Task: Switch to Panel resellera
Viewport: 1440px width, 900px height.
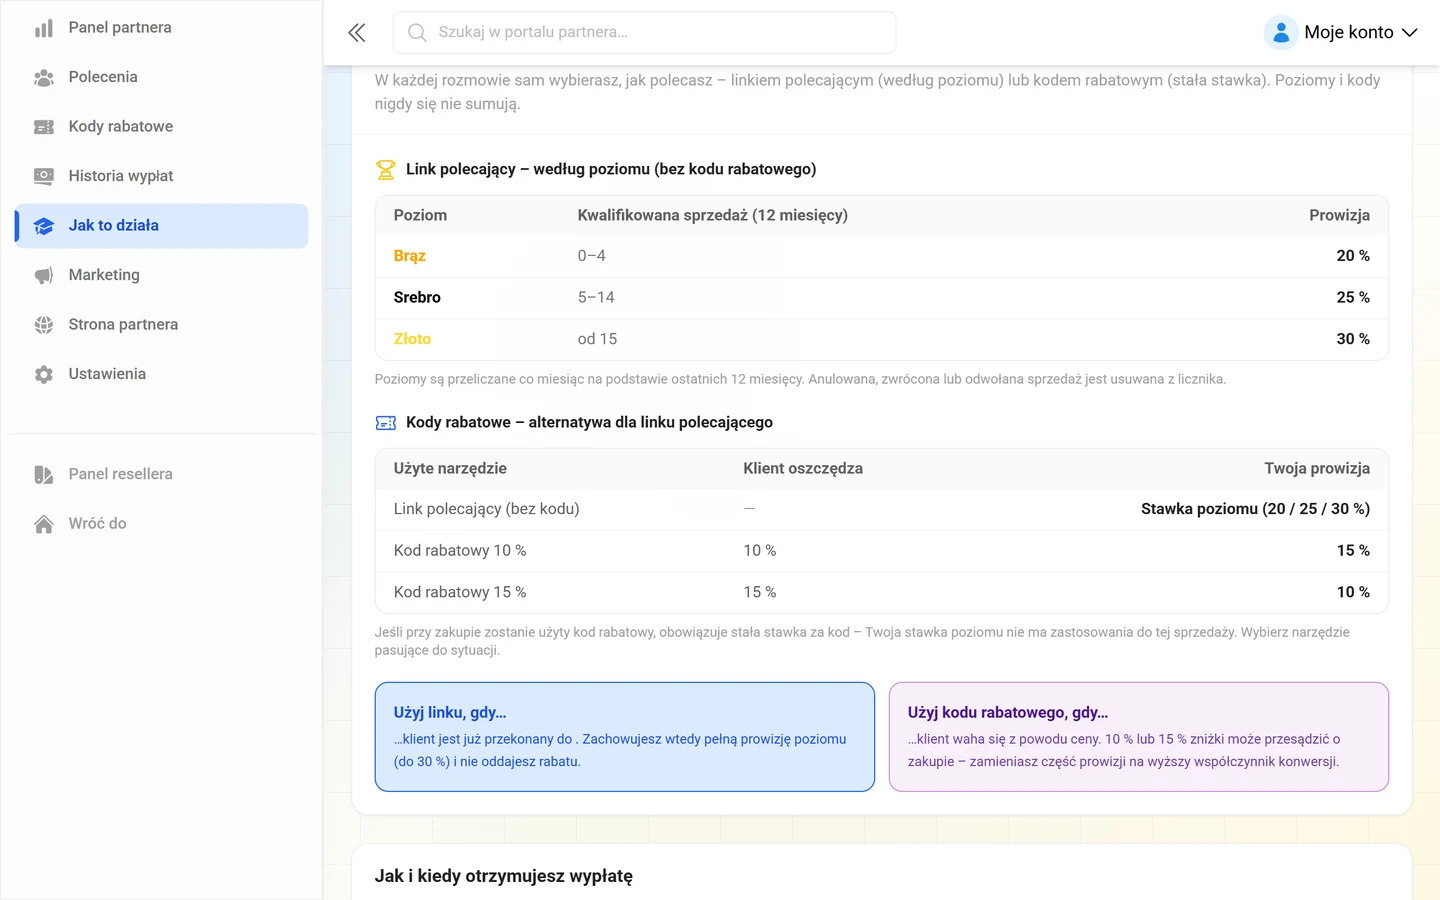Action: click(161, 474)
